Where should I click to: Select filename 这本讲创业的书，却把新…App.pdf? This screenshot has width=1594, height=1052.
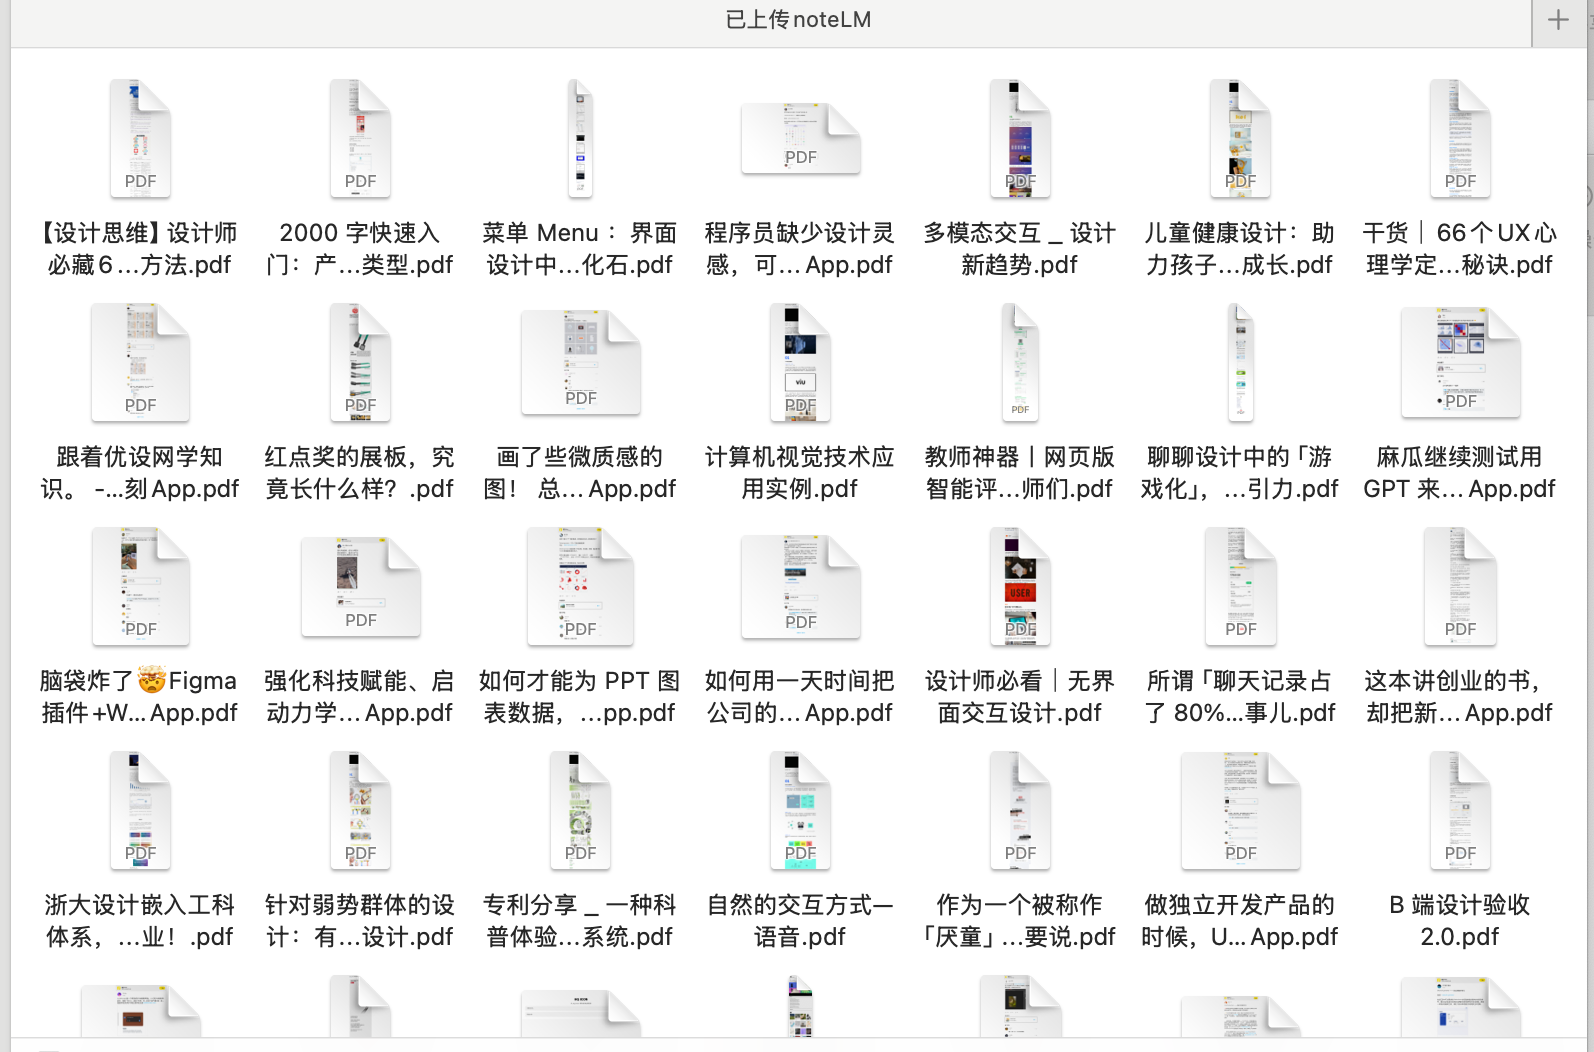(x=1460, y=697)
